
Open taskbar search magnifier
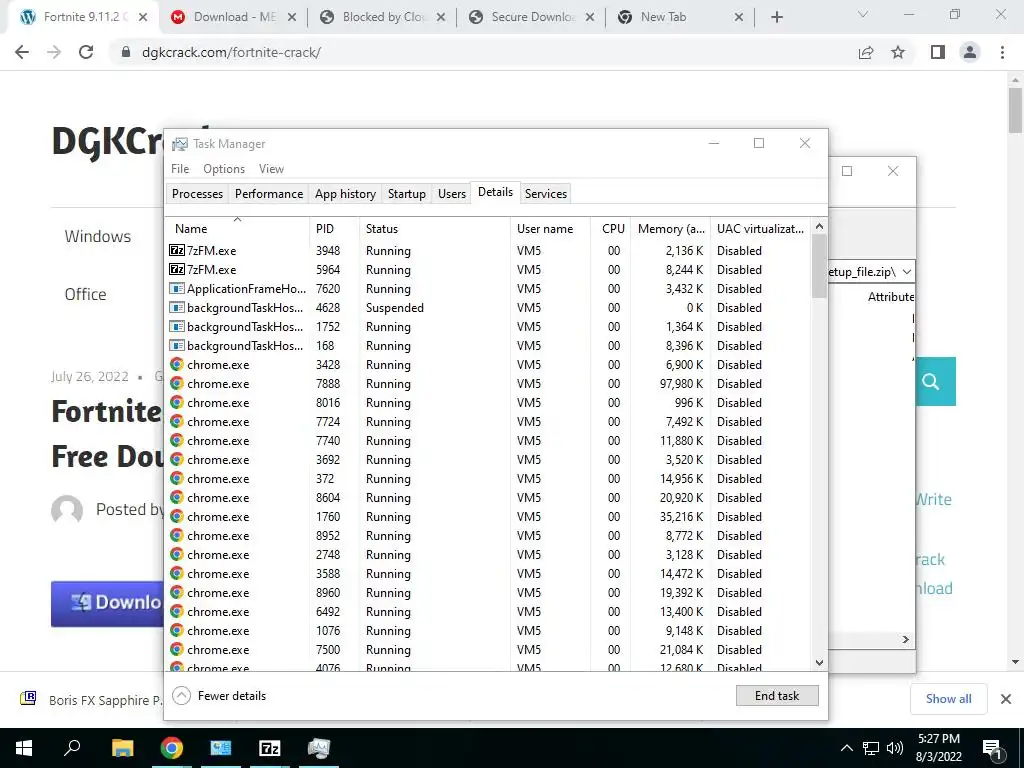72,748
